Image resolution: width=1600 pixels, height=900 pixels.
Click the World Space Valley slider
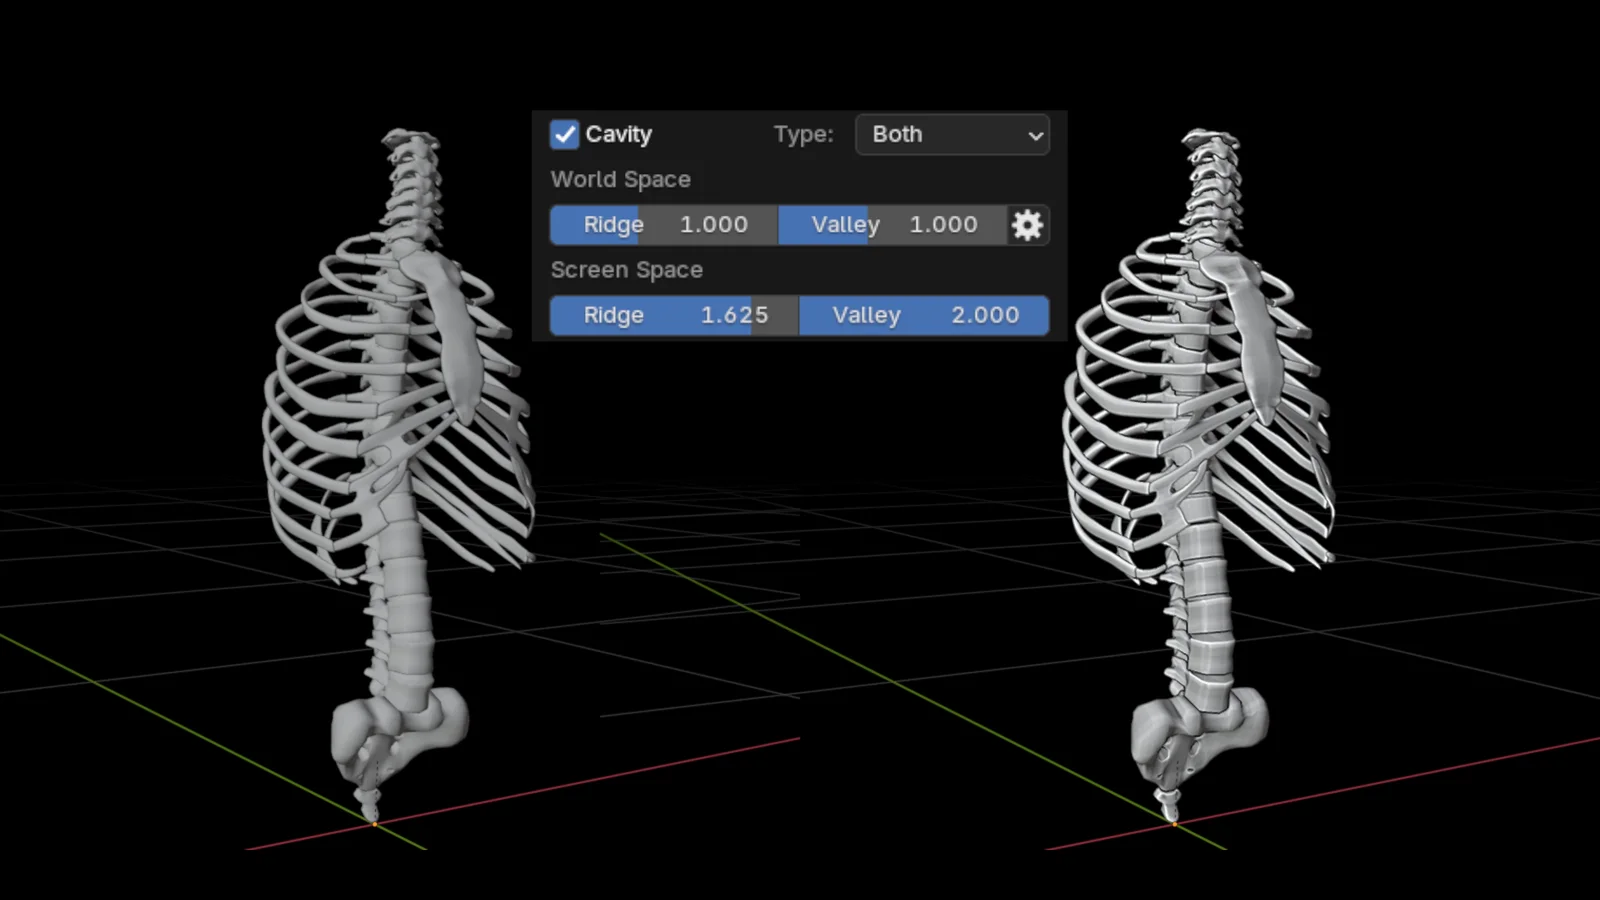(x=892, y=225)
